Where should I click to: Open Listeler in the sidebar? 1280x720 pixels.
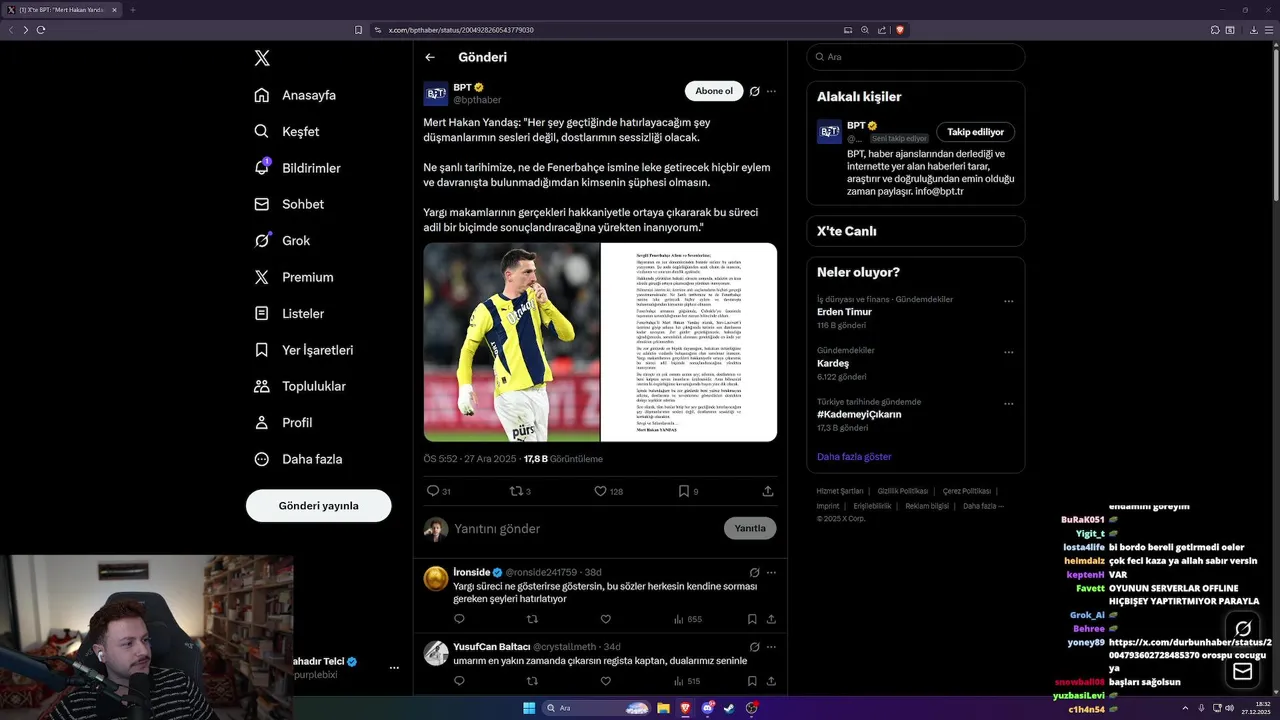(289, 313)
